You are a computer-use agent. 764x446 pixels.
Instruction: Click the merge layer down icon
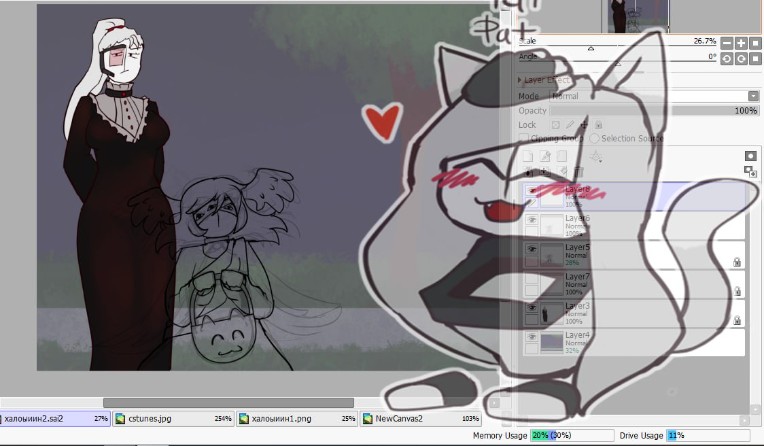545,172
